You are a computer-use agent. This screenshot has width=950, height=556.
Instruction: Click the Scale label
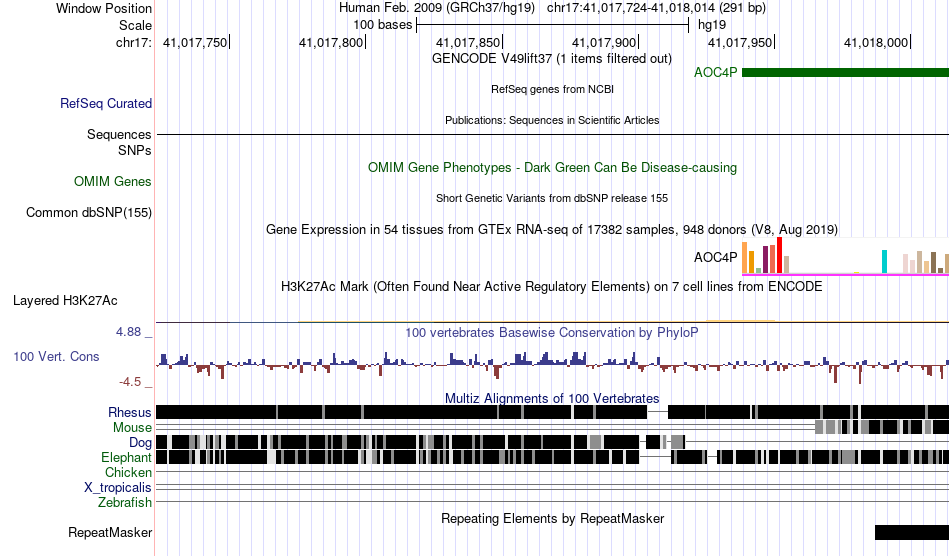click(135, 25)
